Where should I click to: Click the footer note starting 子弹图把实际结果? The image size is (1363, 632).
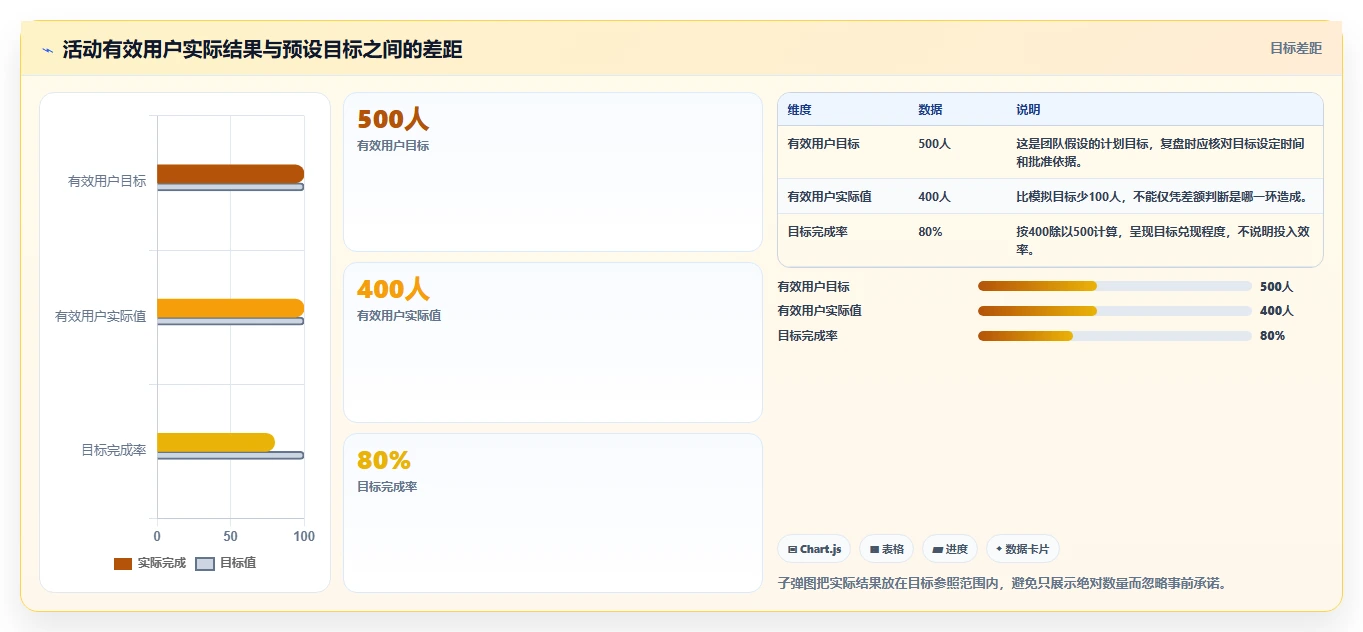point(1002,583)
